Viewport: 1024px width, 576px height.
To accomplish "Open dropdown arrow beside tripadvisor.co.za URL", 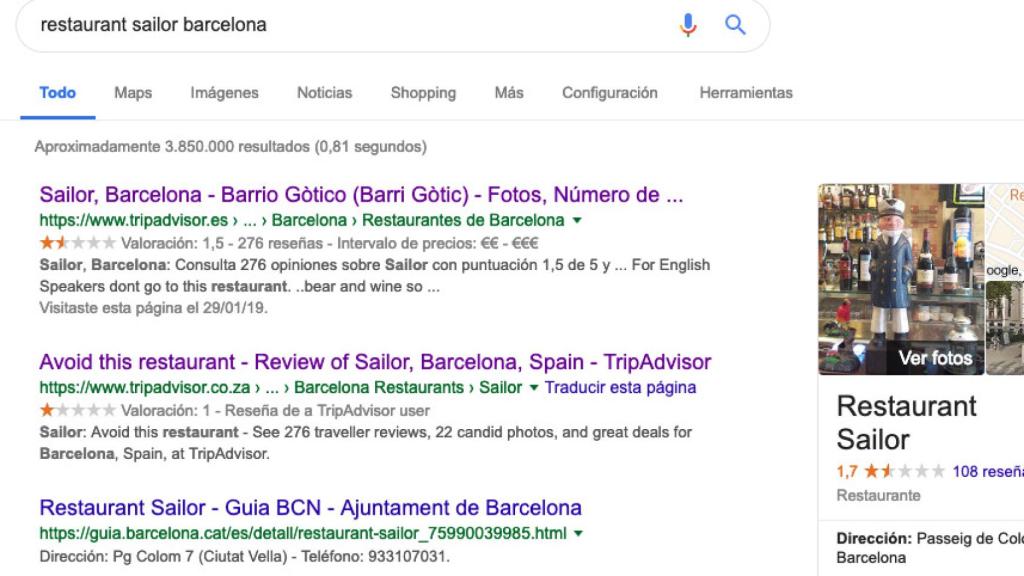I will coord(534,388).
